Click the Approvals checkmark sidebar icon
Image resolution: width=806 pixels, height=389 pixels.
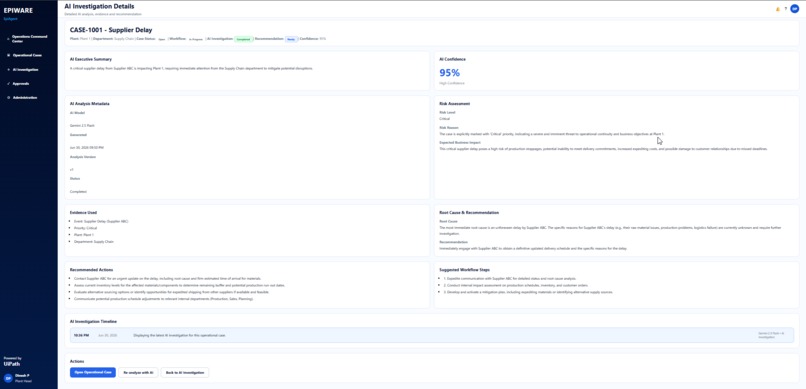(8, 83)
